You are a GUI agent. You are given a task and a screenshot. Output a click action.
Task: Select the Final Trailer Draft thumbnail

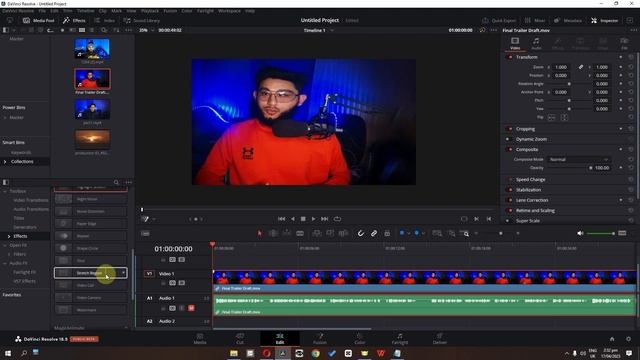[92, 79]
